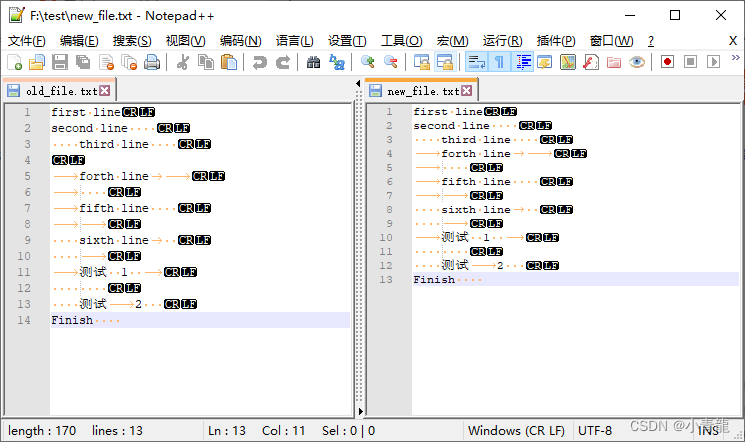Open the 编辑(E) menu

[79, 41]
